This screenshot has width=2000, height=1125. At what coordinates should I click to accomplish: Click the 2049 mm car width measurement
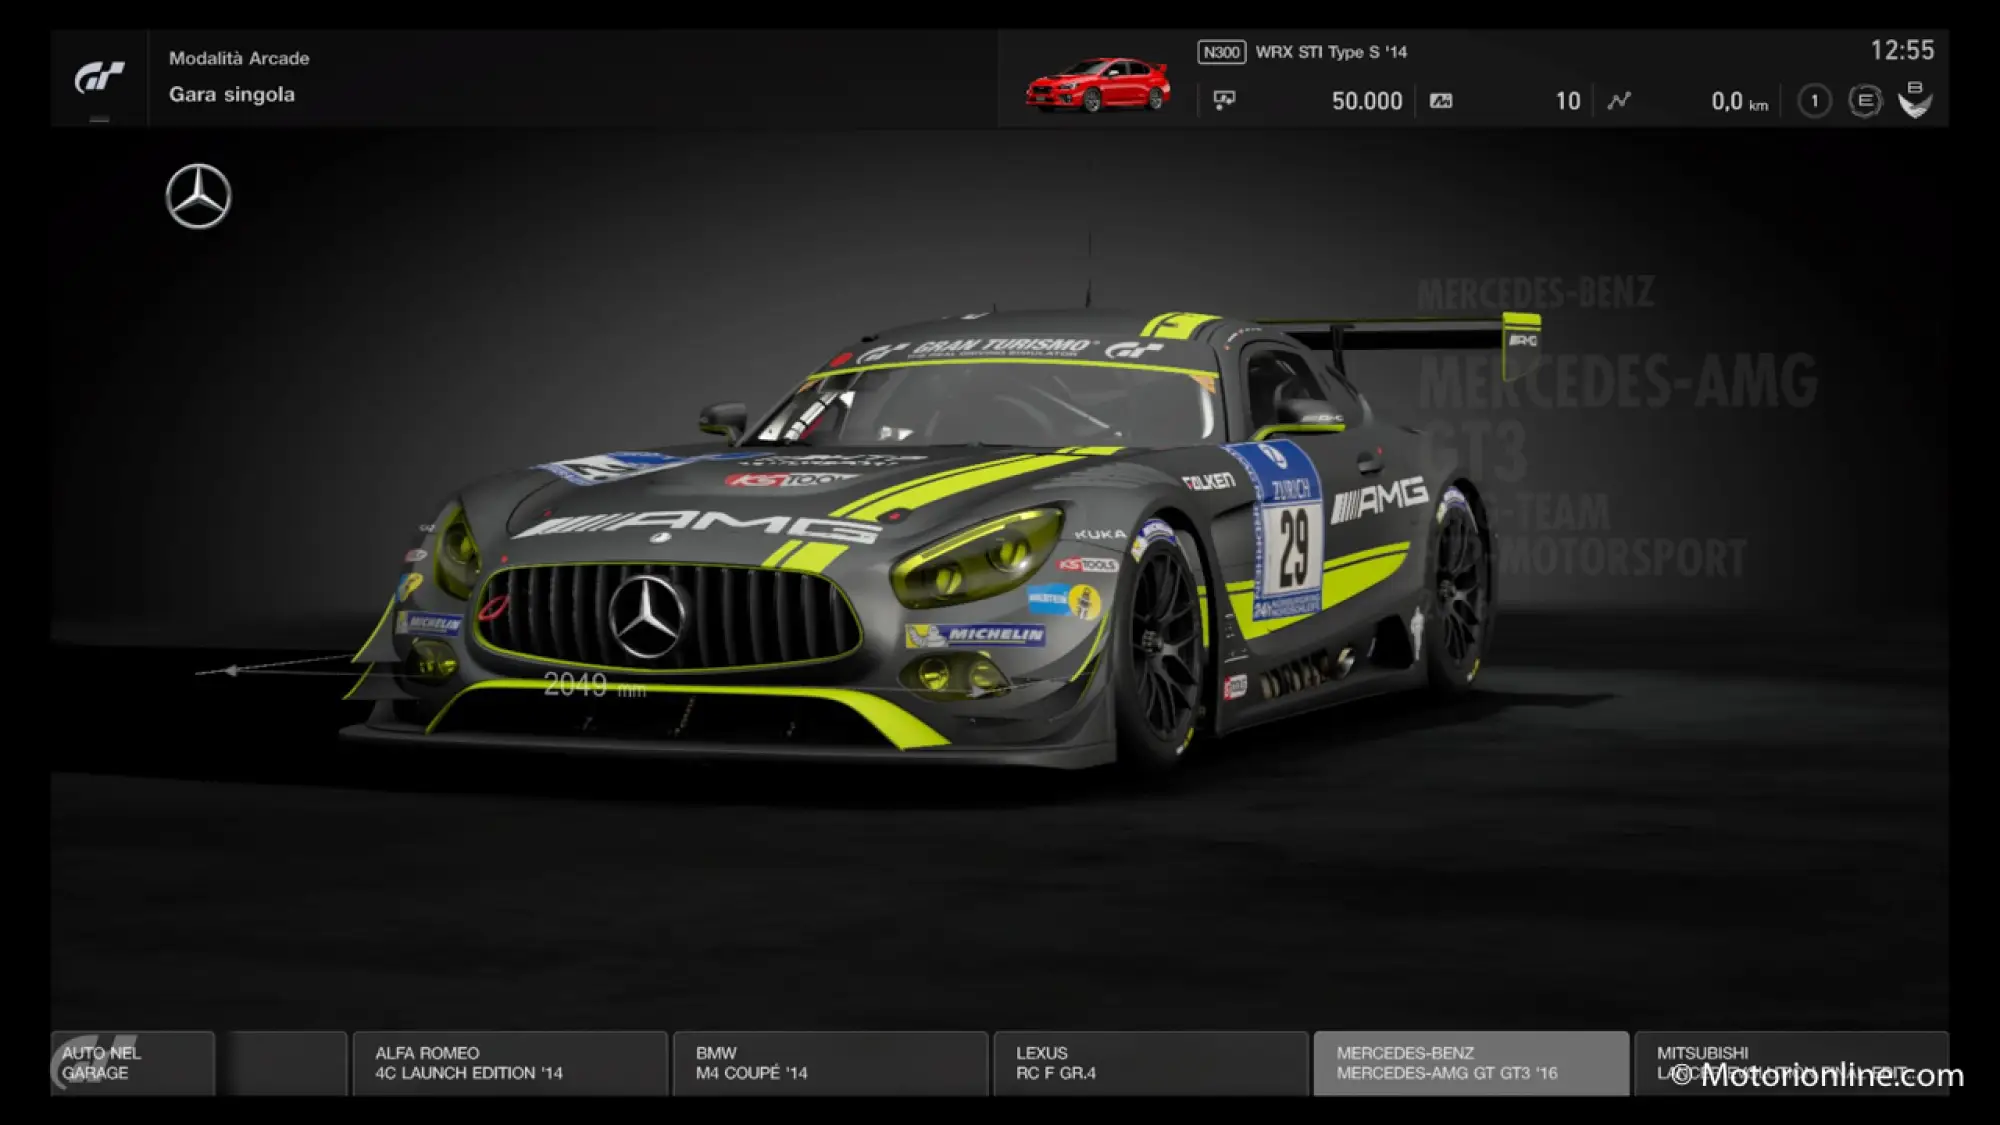tap(594, 685)
